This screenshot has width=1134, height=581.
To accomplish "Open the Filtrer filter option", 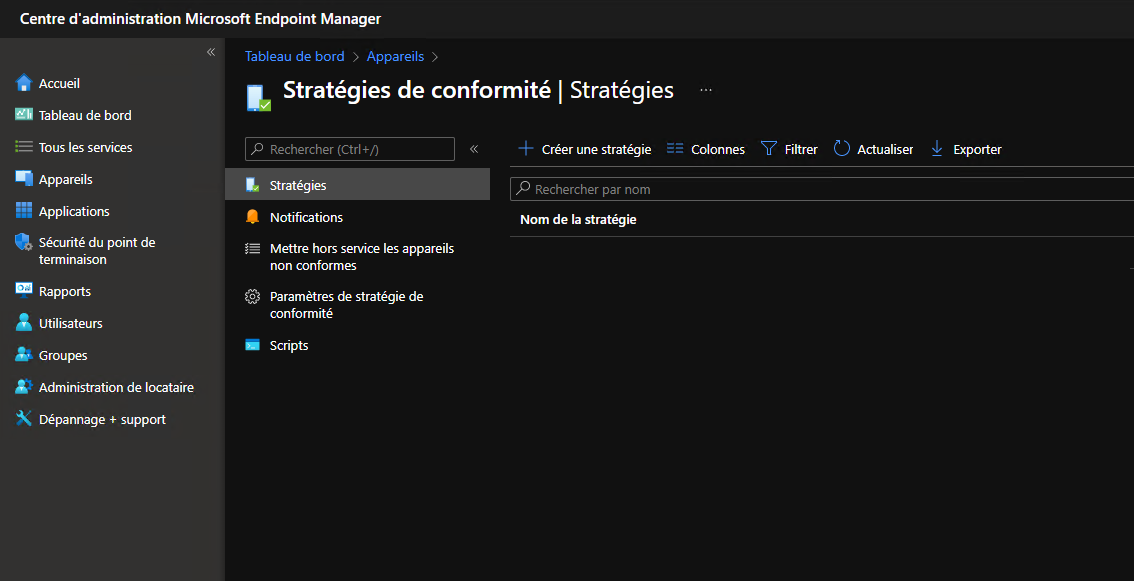I will click(790, 149).
